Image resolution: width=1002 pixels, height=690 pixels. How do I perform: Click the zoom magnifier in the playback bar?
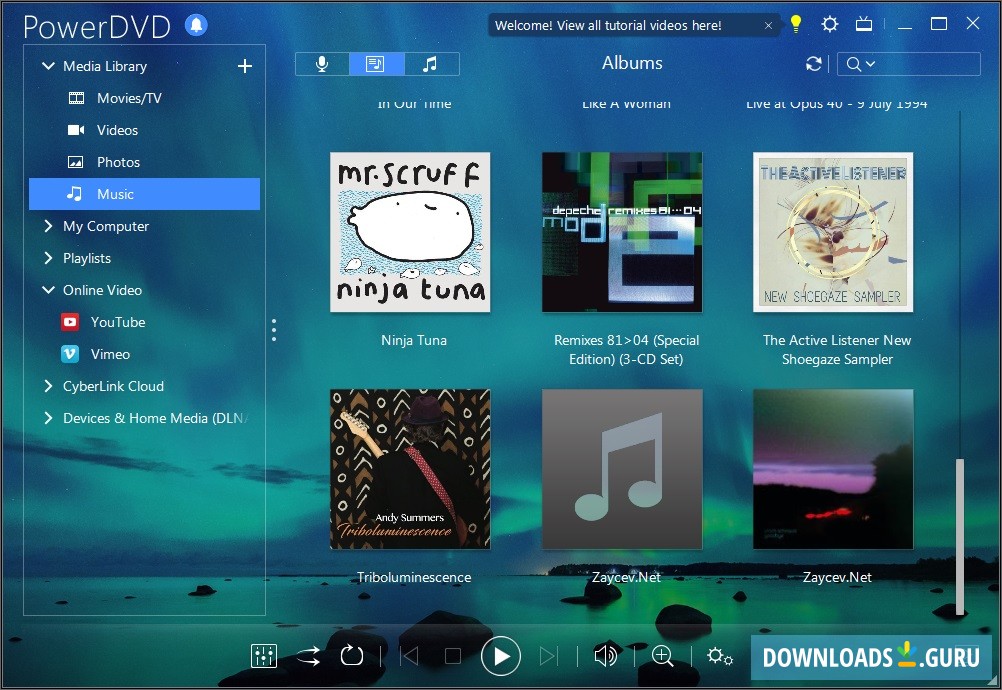click(x=663, y=656)
